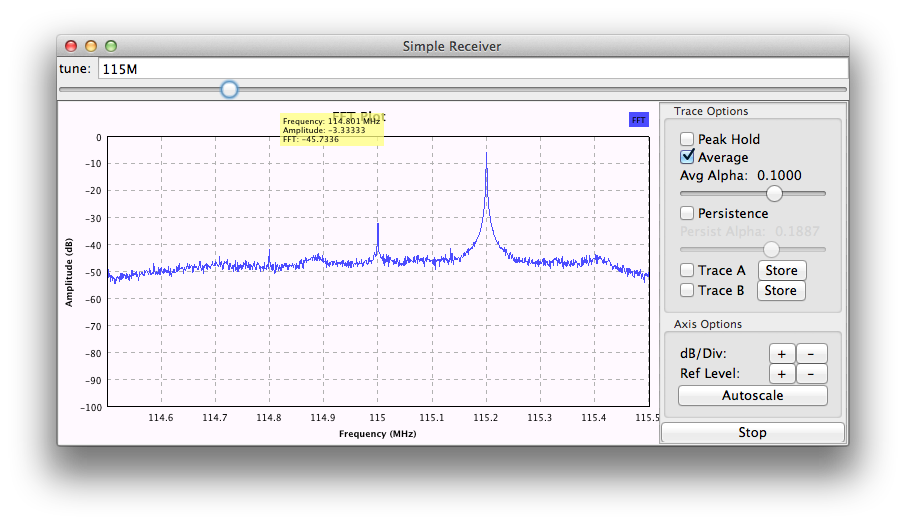Minimize the Simple Receiver window

pos(91,46)
